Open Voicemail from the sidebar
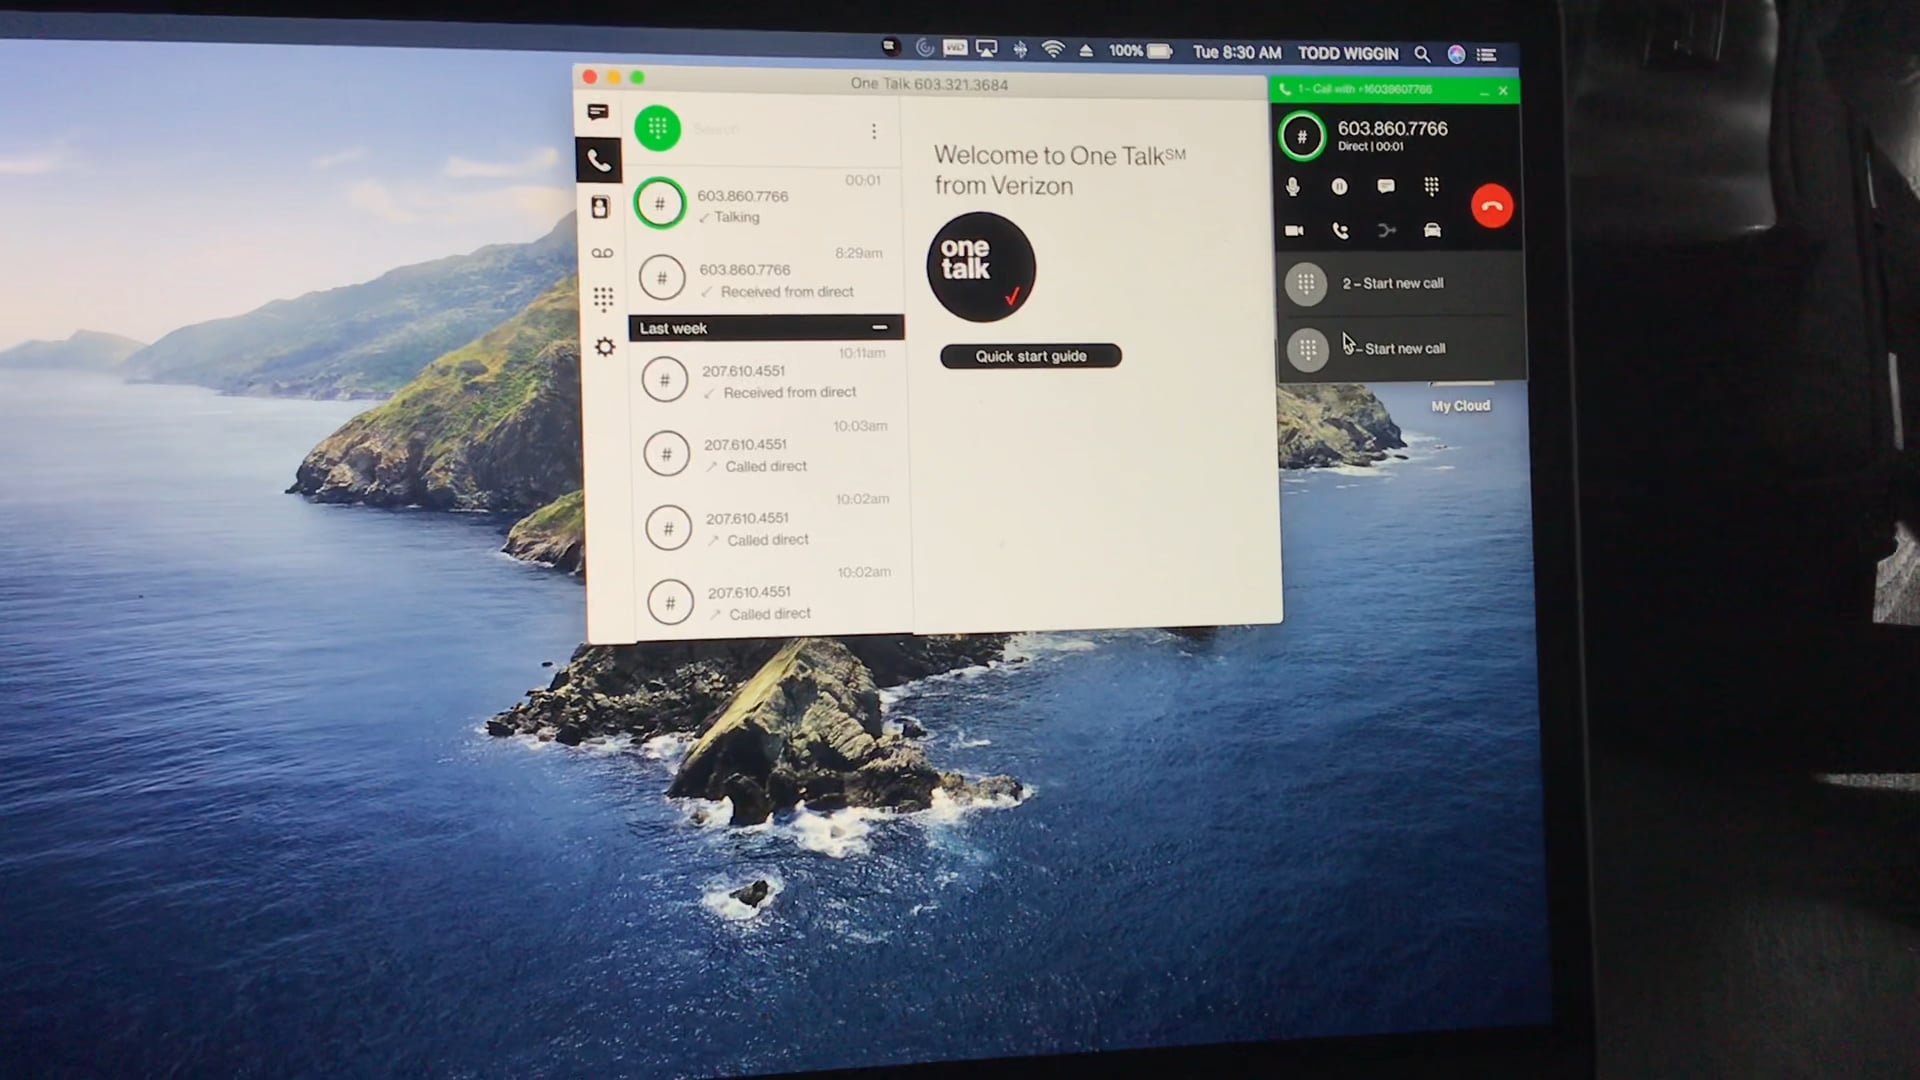The width and height of the screenshot is (1920, 1080). [601, 252]
